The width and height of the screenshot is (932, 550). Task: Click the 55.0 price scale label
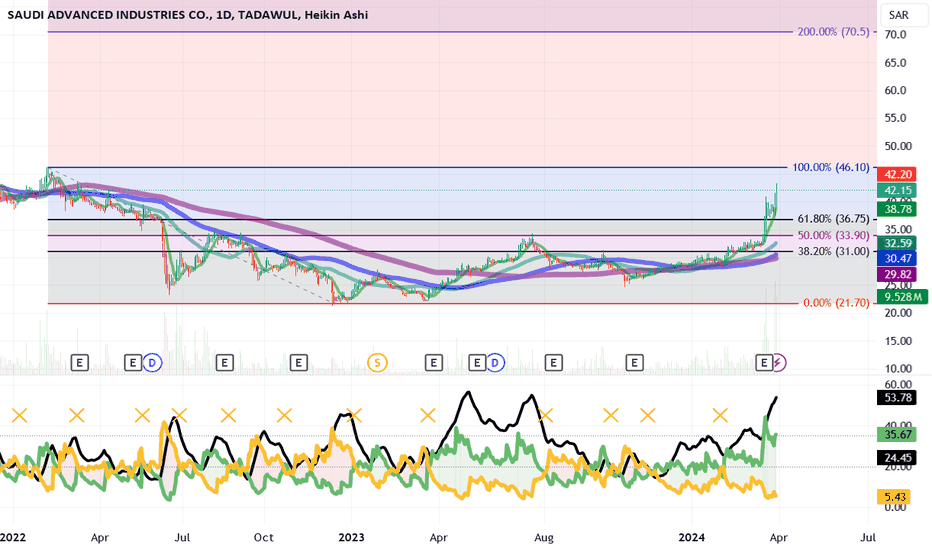click(895, 118)
